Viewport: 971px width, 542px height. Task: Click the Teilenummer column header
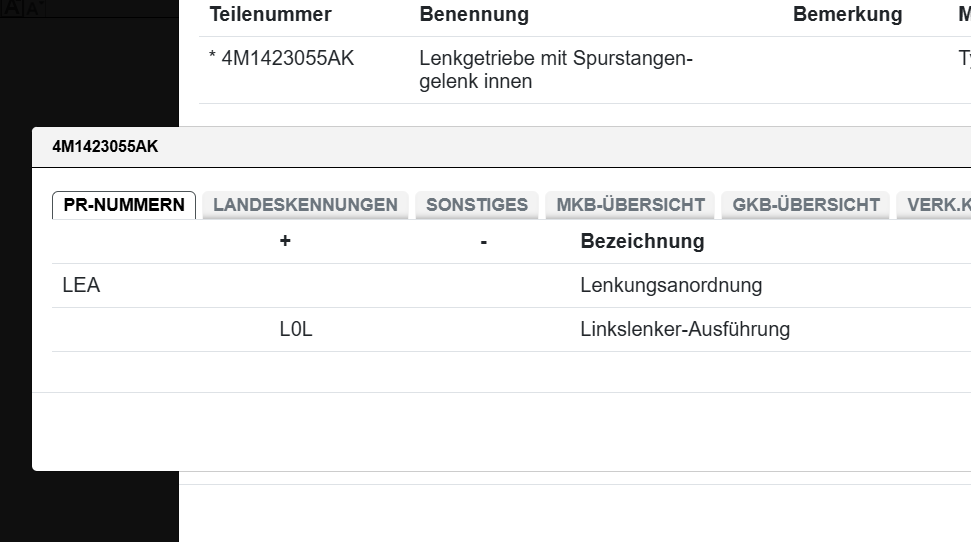point(270,15)
